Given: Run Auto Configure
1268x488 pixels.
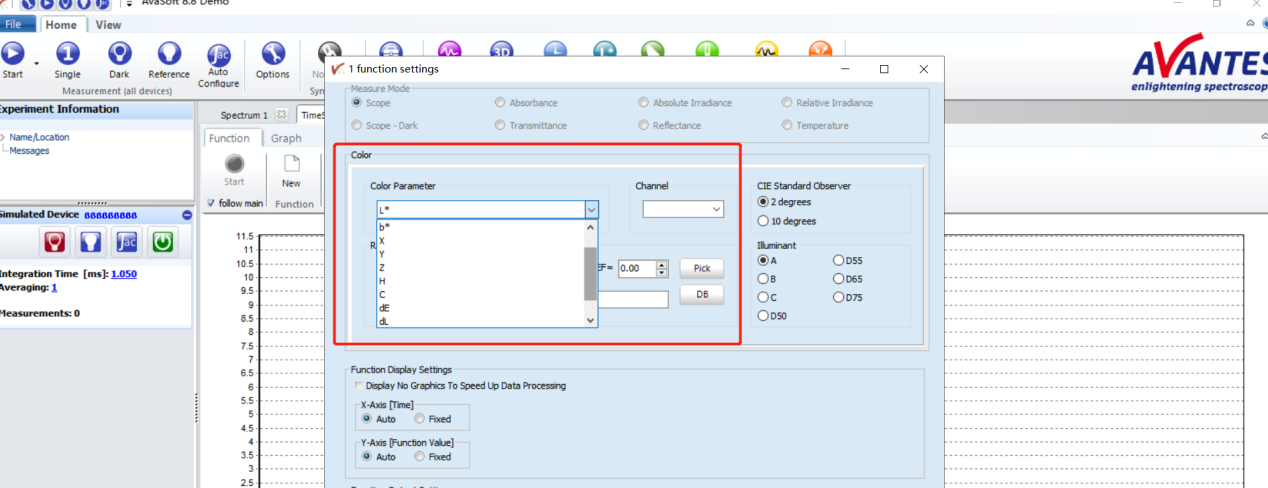Looking at the screenshot, I should pos(218,58).
